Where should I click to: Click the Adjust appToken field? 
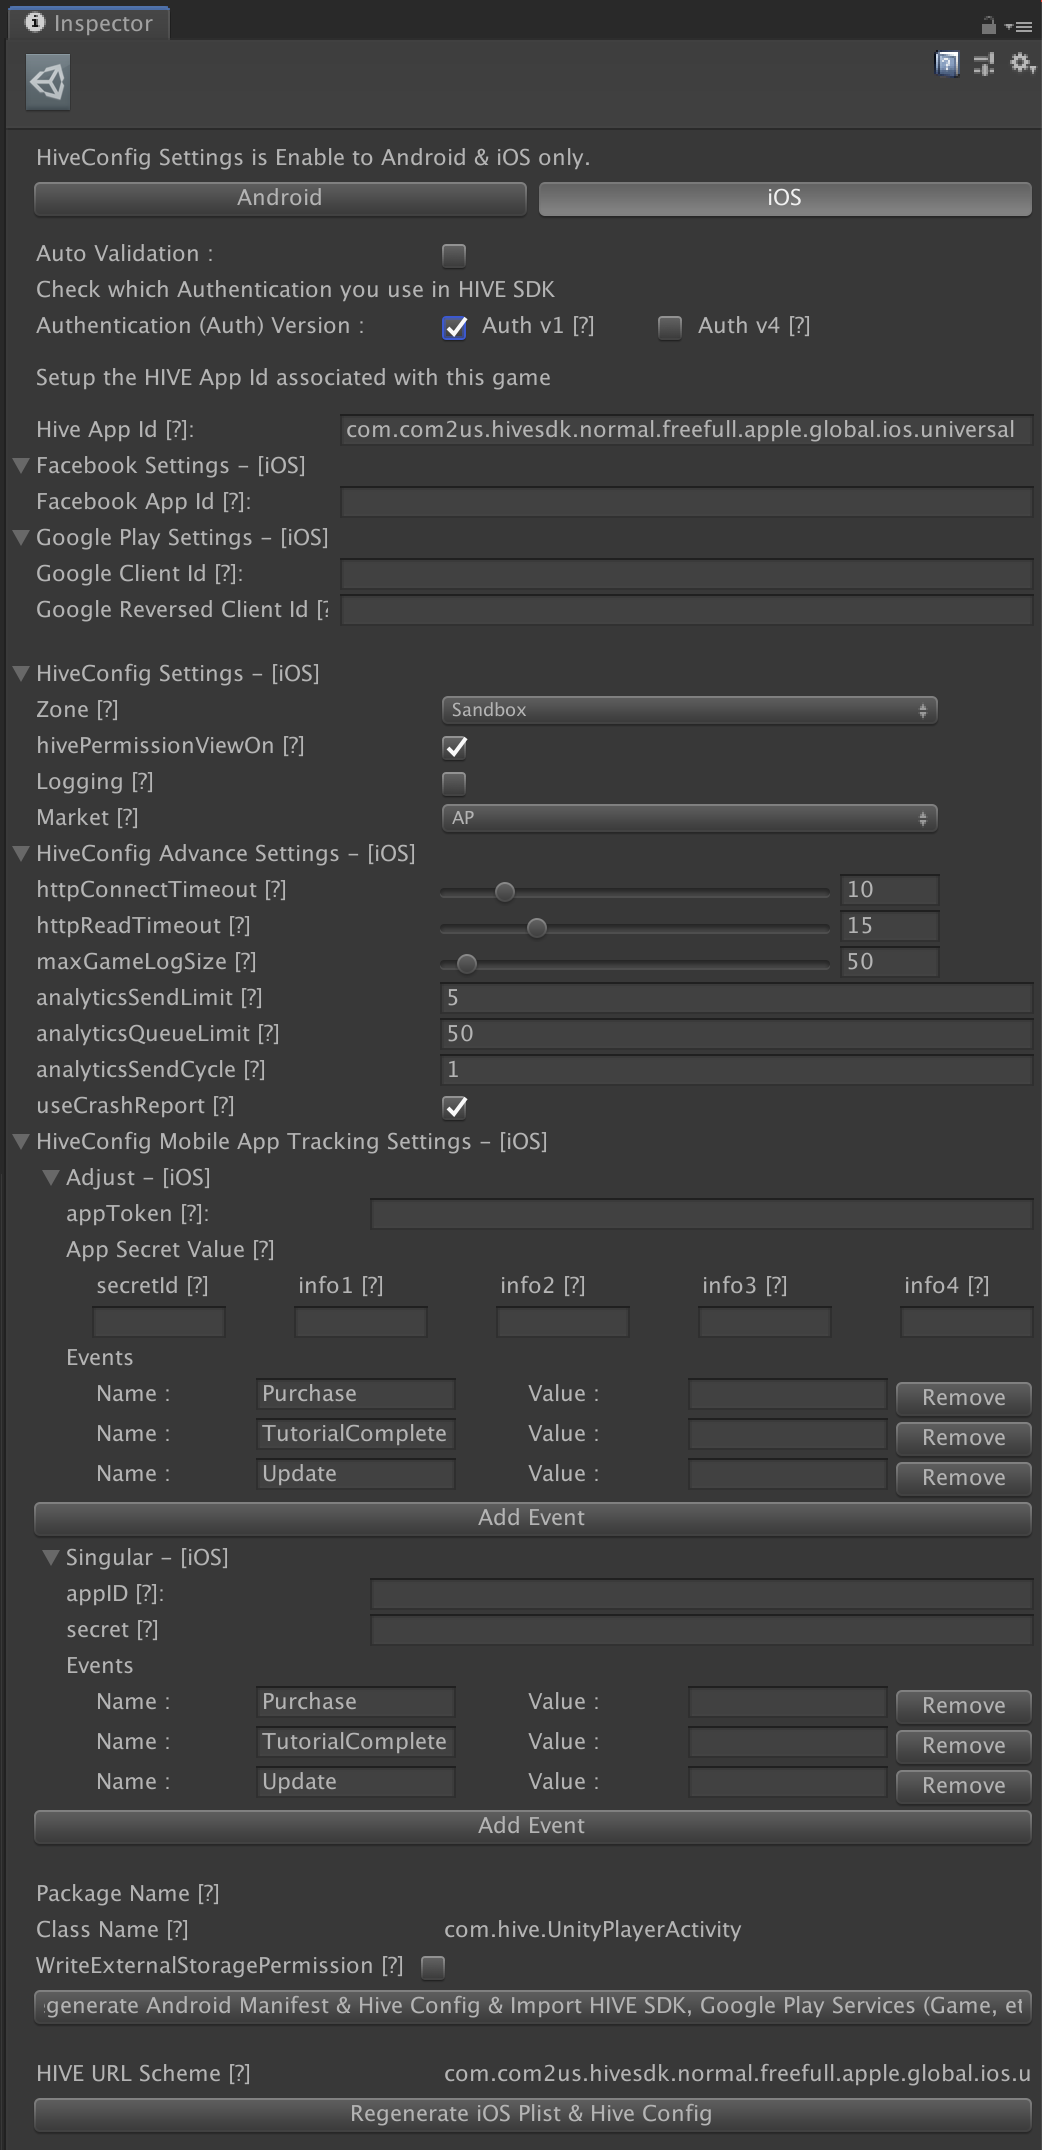(x=701, y=1214)
